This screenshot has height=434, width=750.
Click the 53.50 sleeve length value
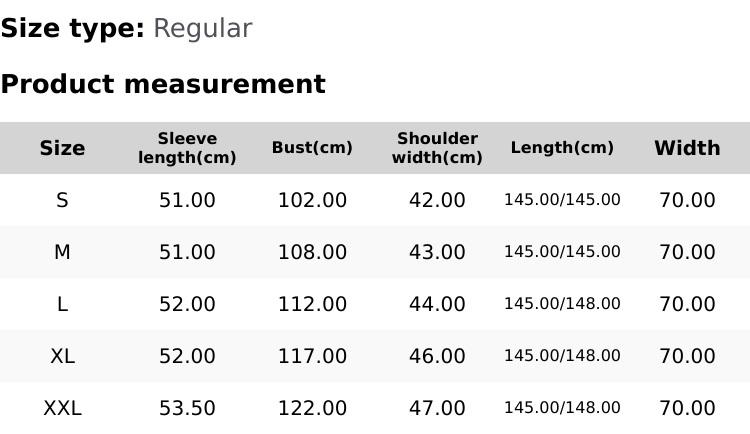[x=187, y=408]
